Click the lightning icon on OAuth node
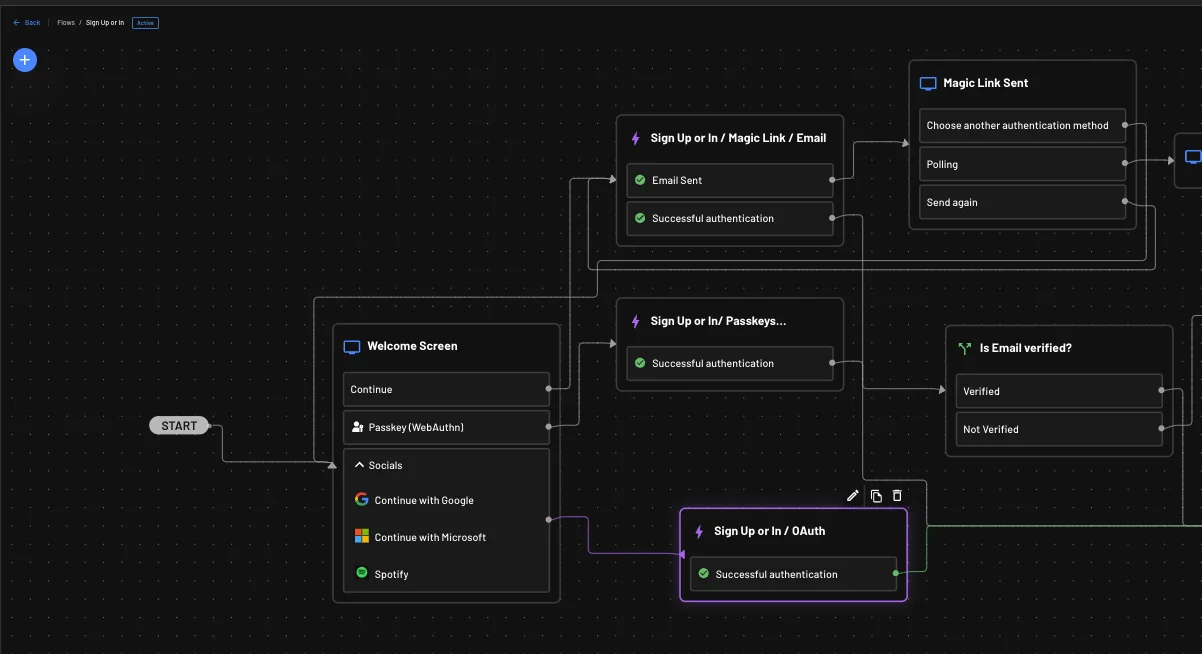 tap(699, 532)
